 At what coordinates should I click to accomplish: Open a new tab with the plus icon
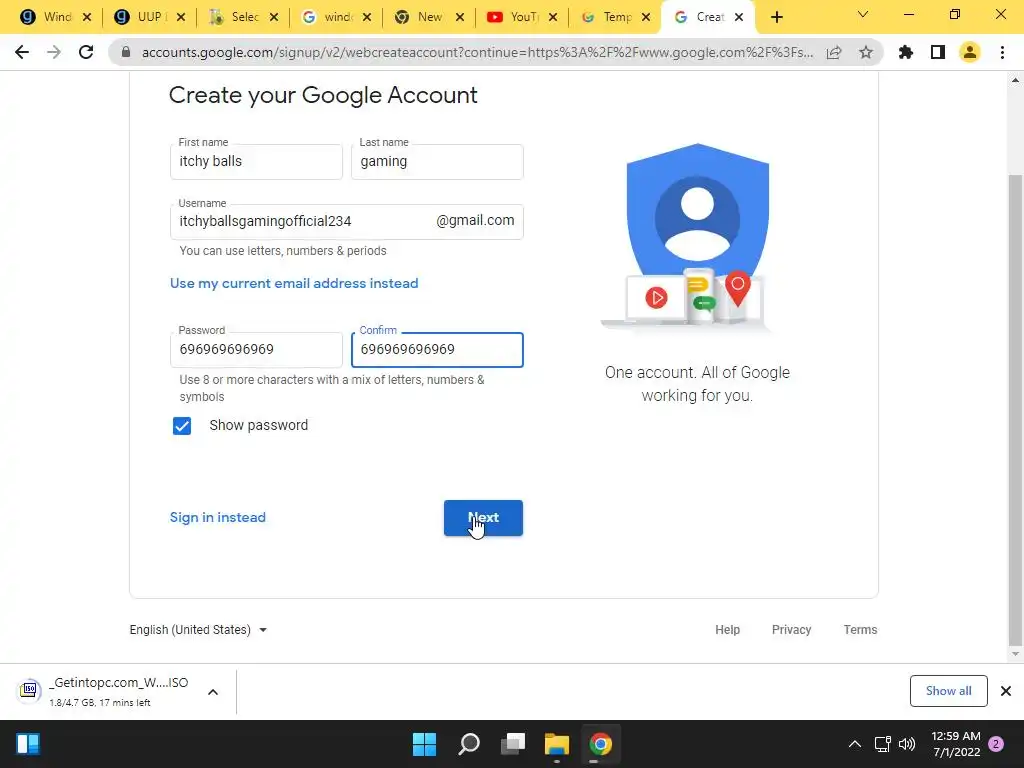[x=776, y=17]
